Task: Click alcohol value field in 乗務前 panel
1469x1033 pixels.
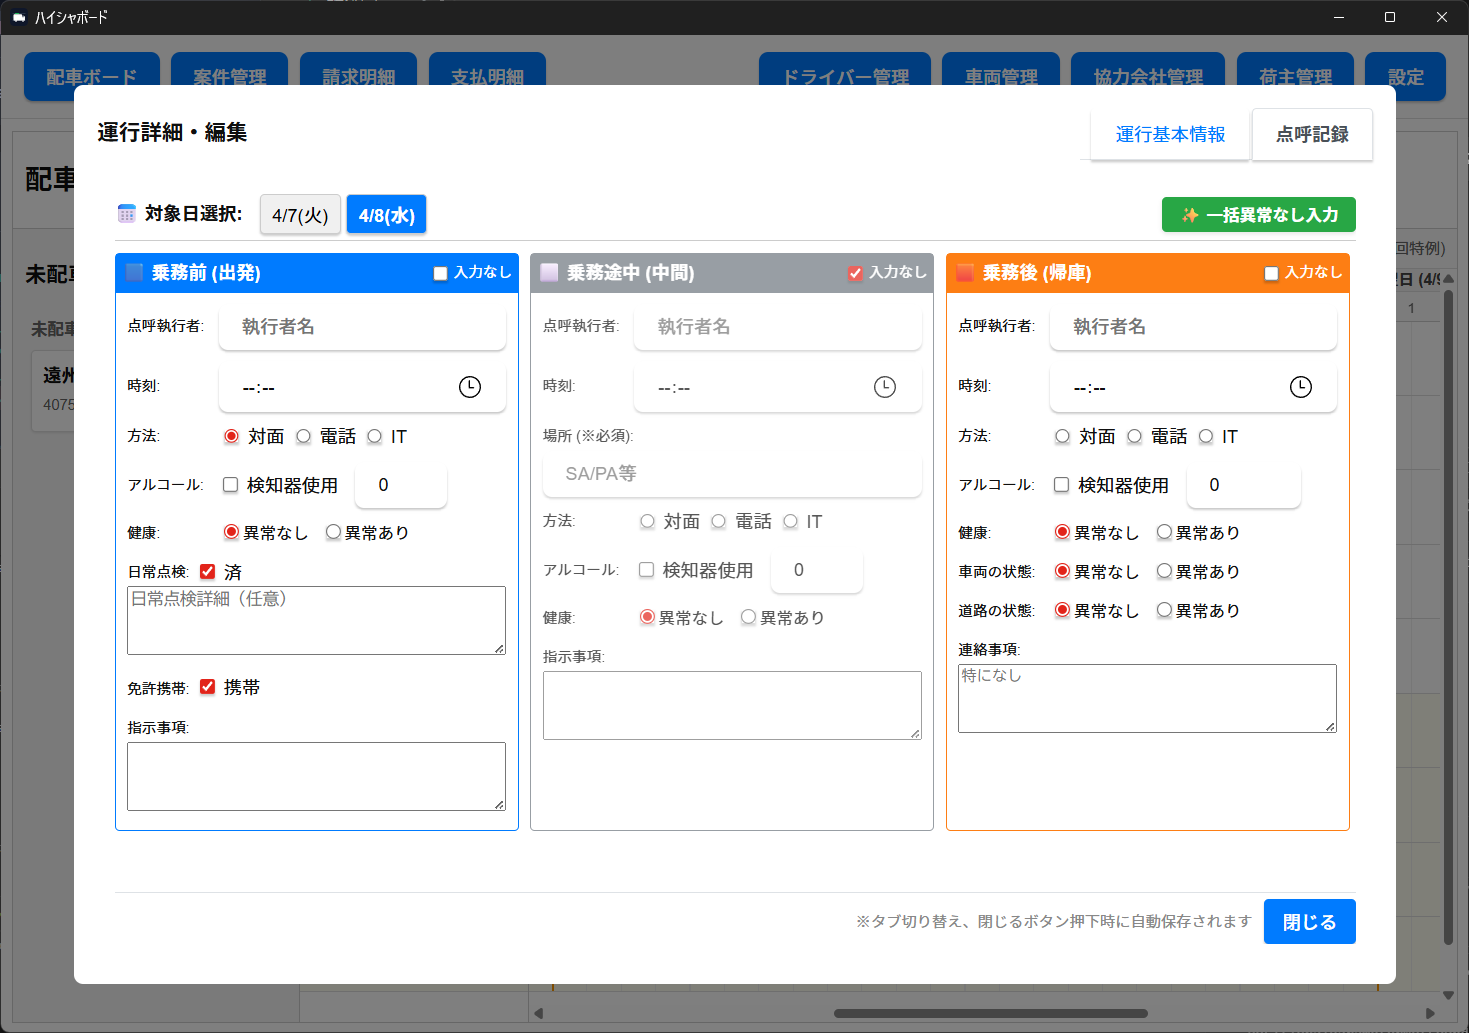Action: point(401,485)
